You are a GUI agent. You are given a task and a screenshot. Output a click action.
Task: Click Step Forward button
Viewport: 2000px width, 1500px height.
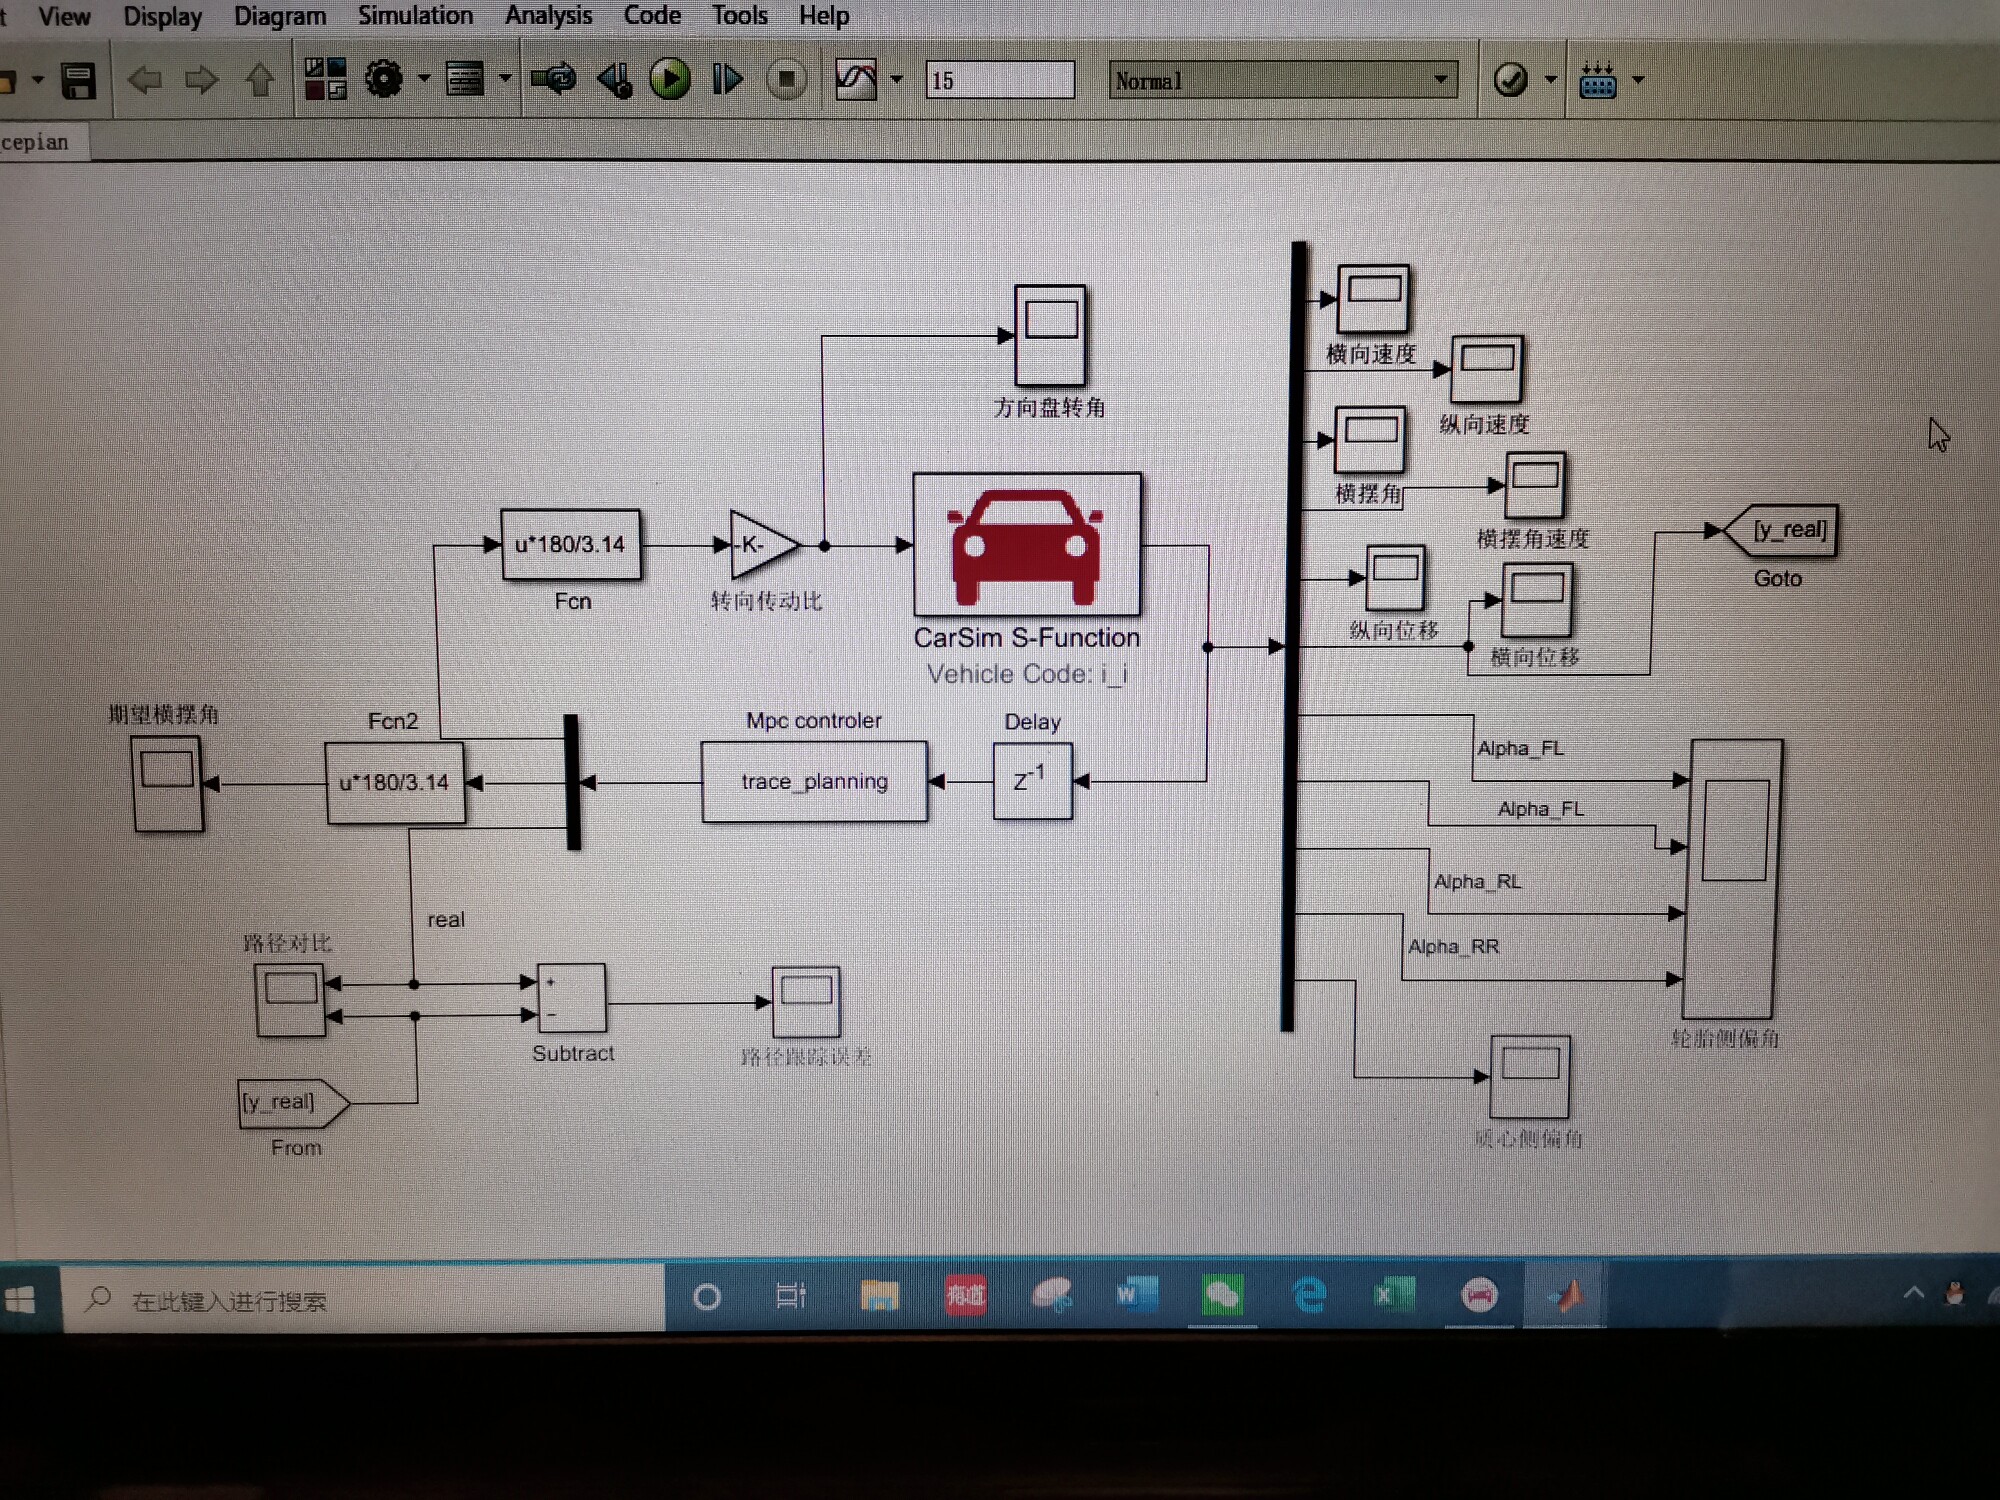coord(727,79)
